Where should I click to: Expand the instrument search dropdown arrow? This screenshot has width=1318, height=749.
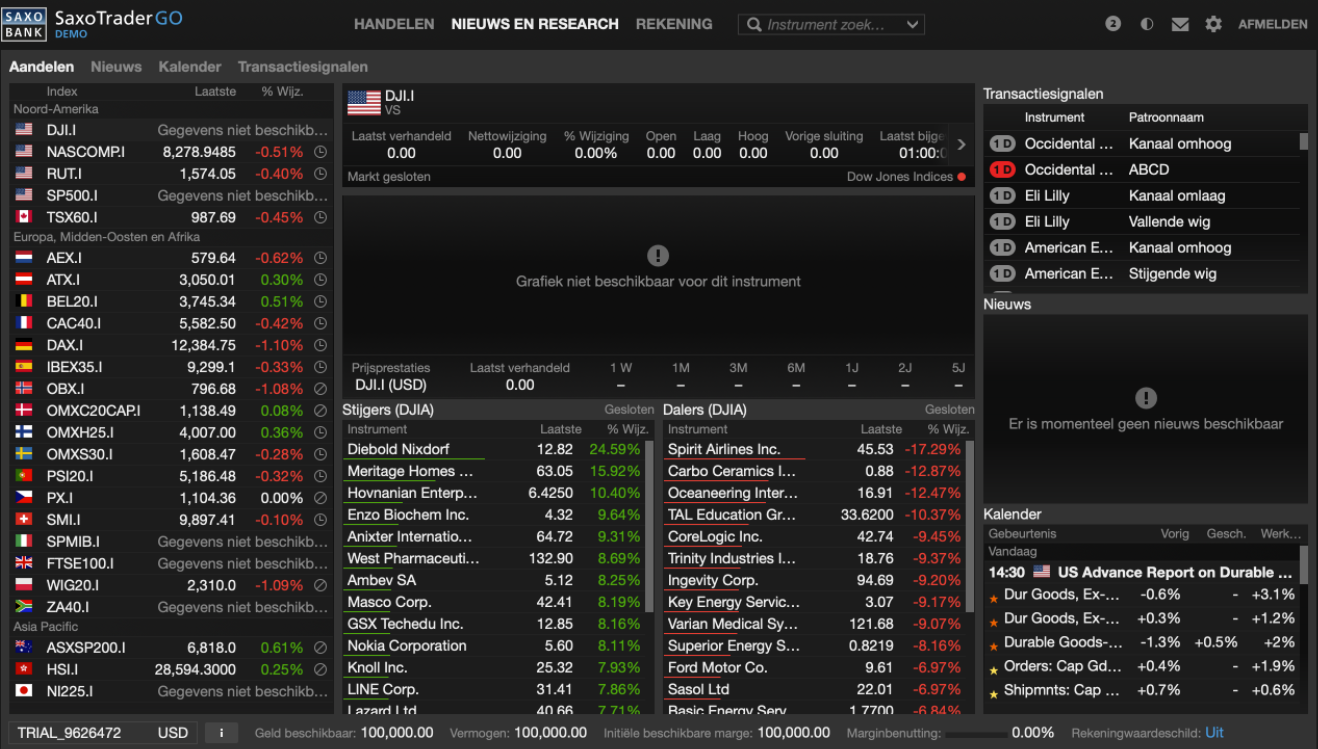[912, 25]
